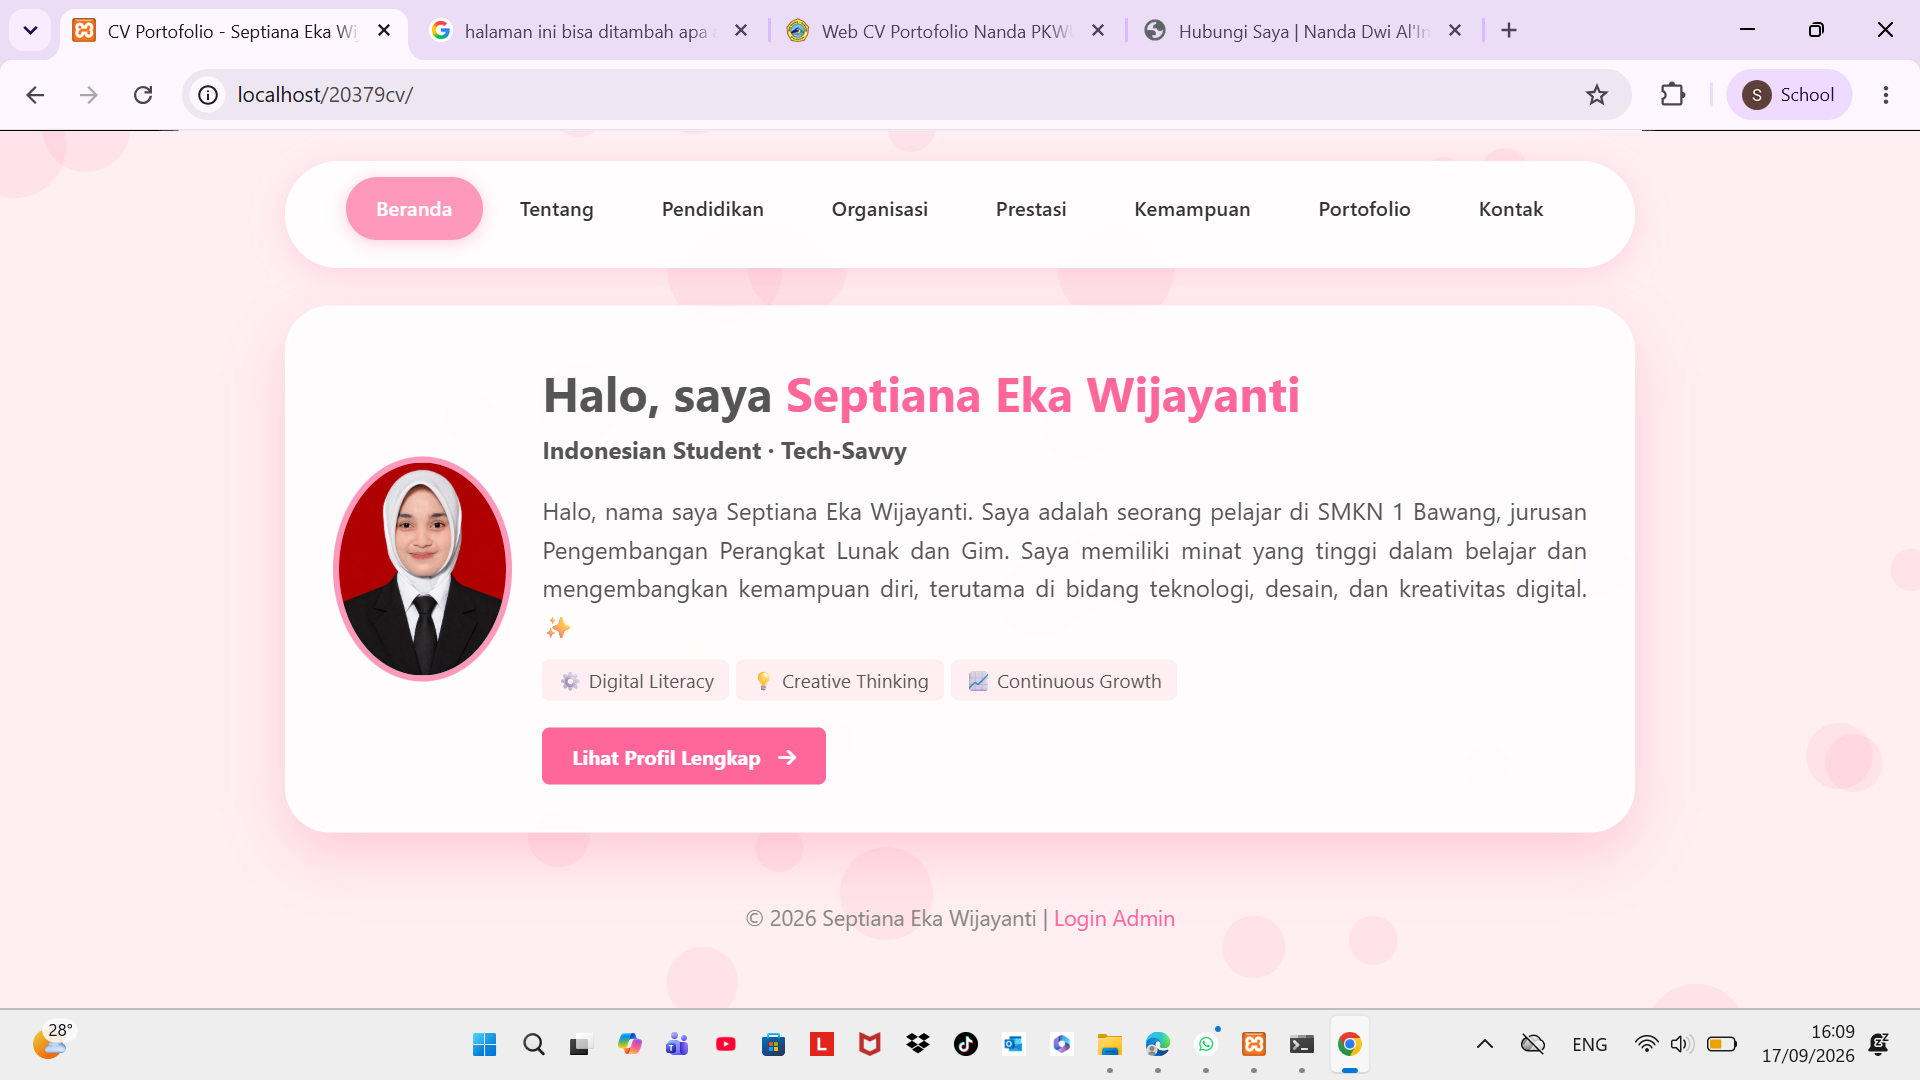Open clock and date 16:09 panel

tap(1808, 1044)
